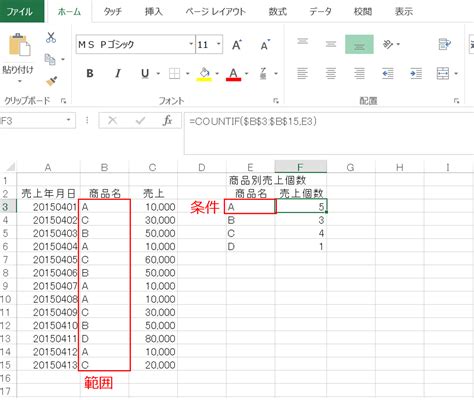The image size is (474, 400).
Task: Click the Name Box field
Action: coord(32,120)
